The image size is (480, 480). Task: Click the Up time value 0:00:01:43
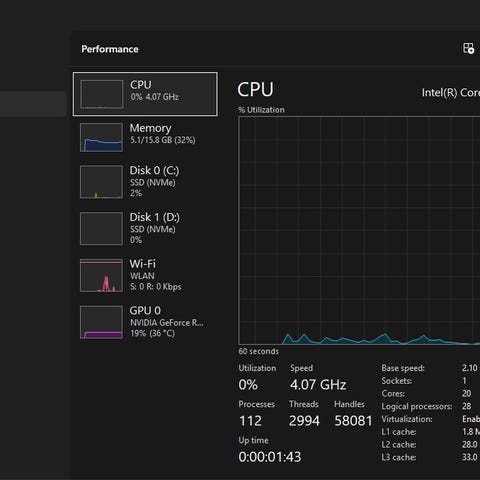(x=270, y=457)
